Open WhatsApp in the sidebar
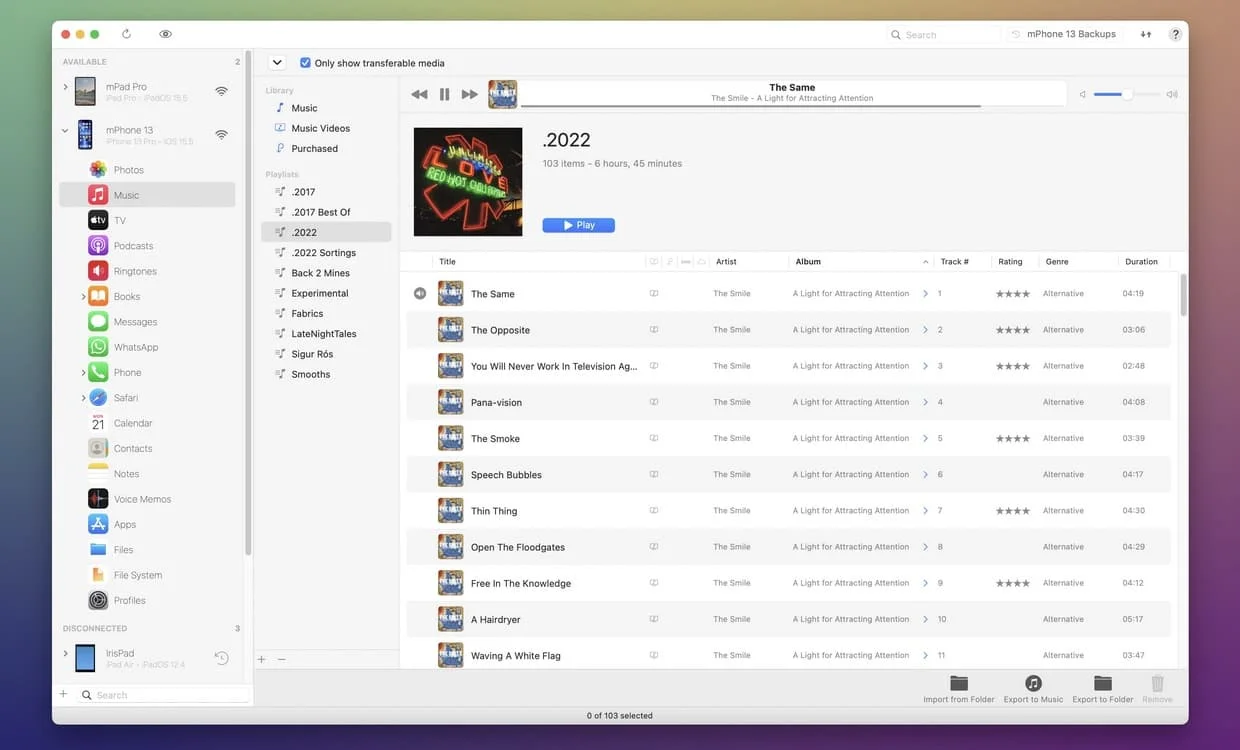The height and width of the screenshot is (750, 1240). 136,347
